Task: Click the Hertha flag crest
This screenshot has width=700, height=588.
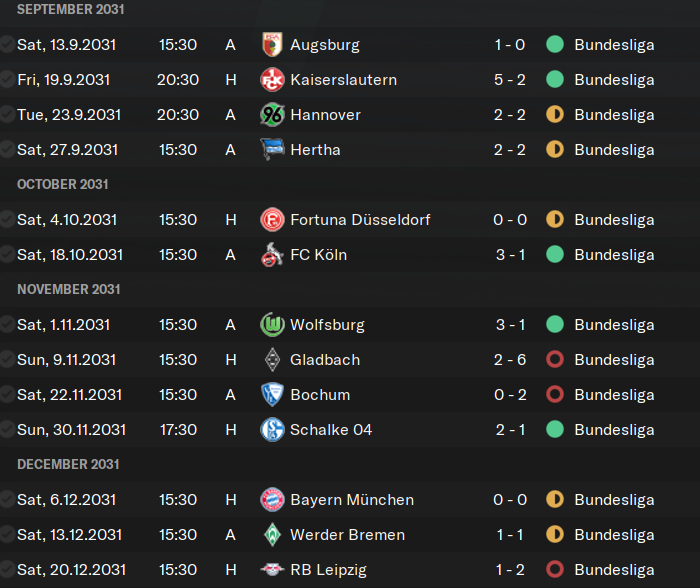Action: pyautogui.click(x=272, y=150)
